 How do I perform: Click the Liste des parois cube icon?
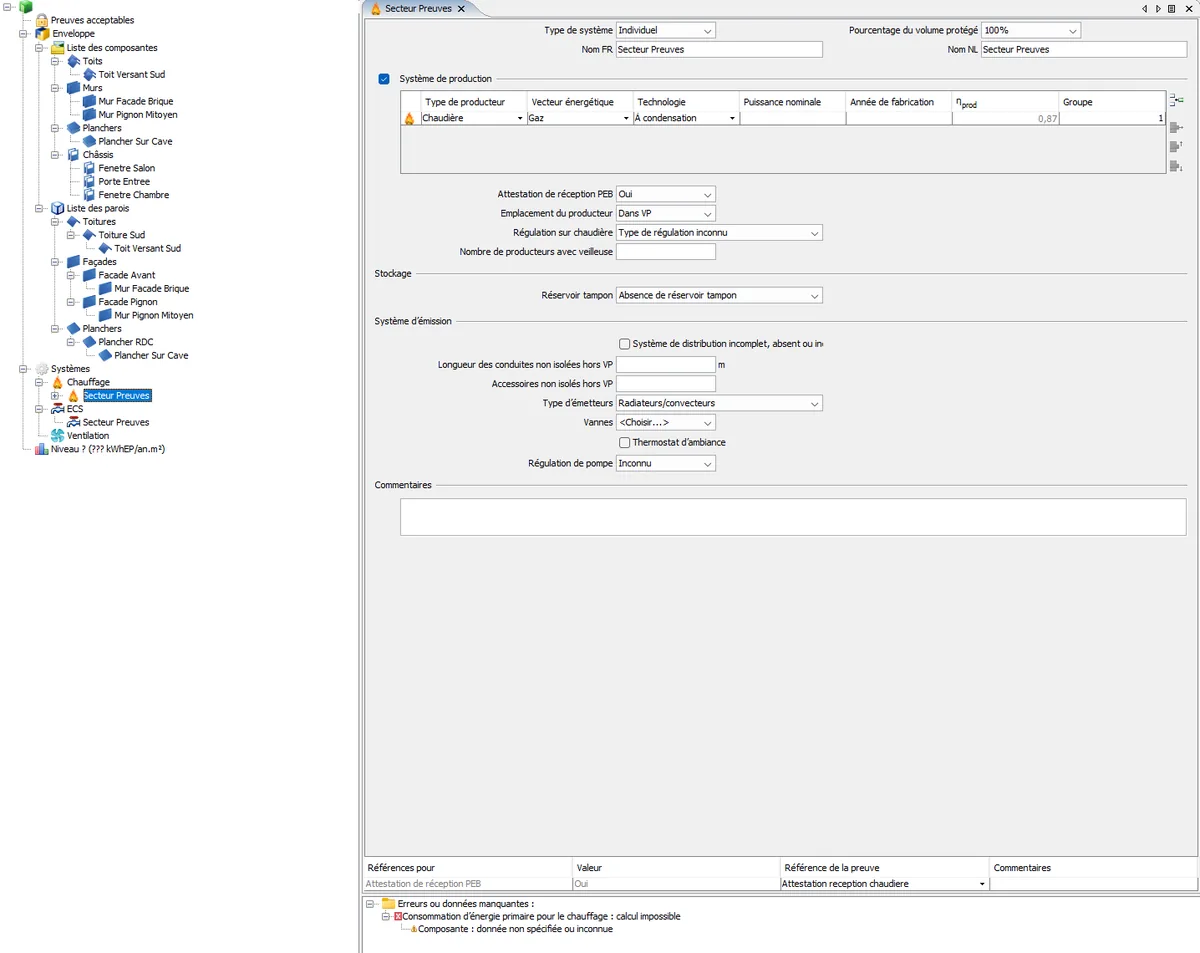pyautogui.click(x=58, y=208)
